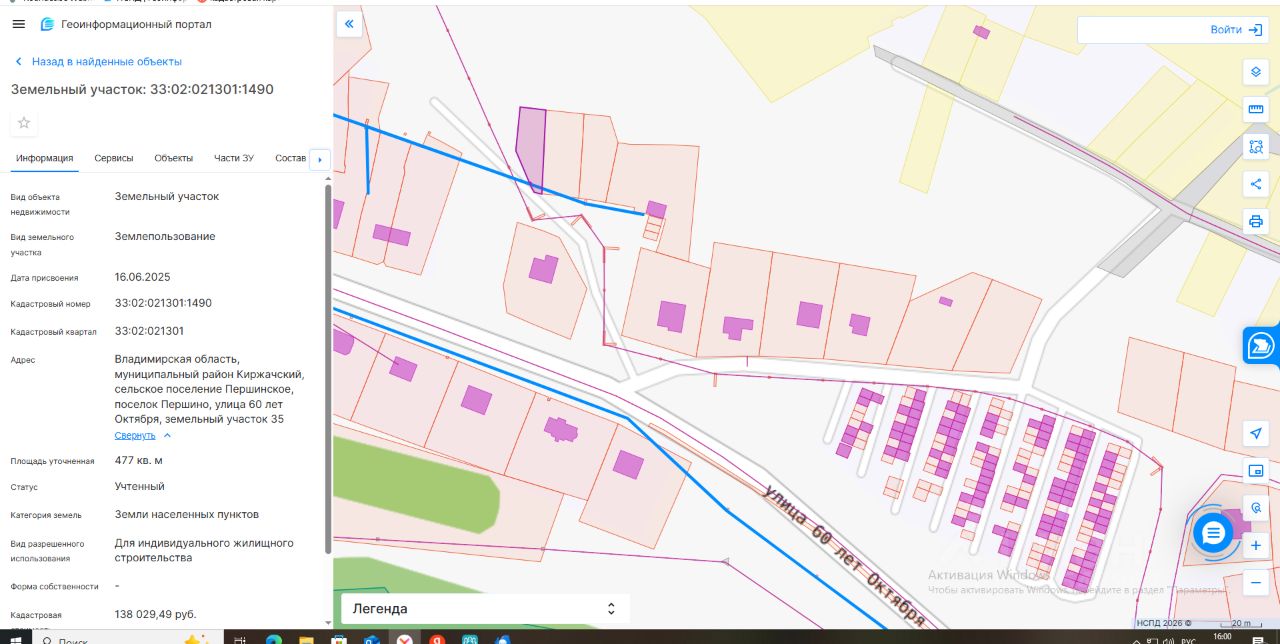Click cadastral number 33:02:021301:1490 value
The image size is (1280, 644).
pyautogui.click(x=163, y=303)
